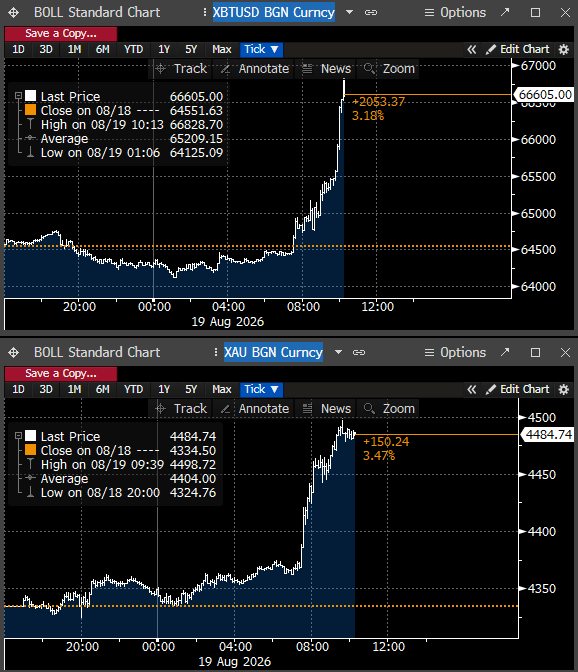Select 1M range in XAU chart
Screen dimensions: 578x672
74,389
